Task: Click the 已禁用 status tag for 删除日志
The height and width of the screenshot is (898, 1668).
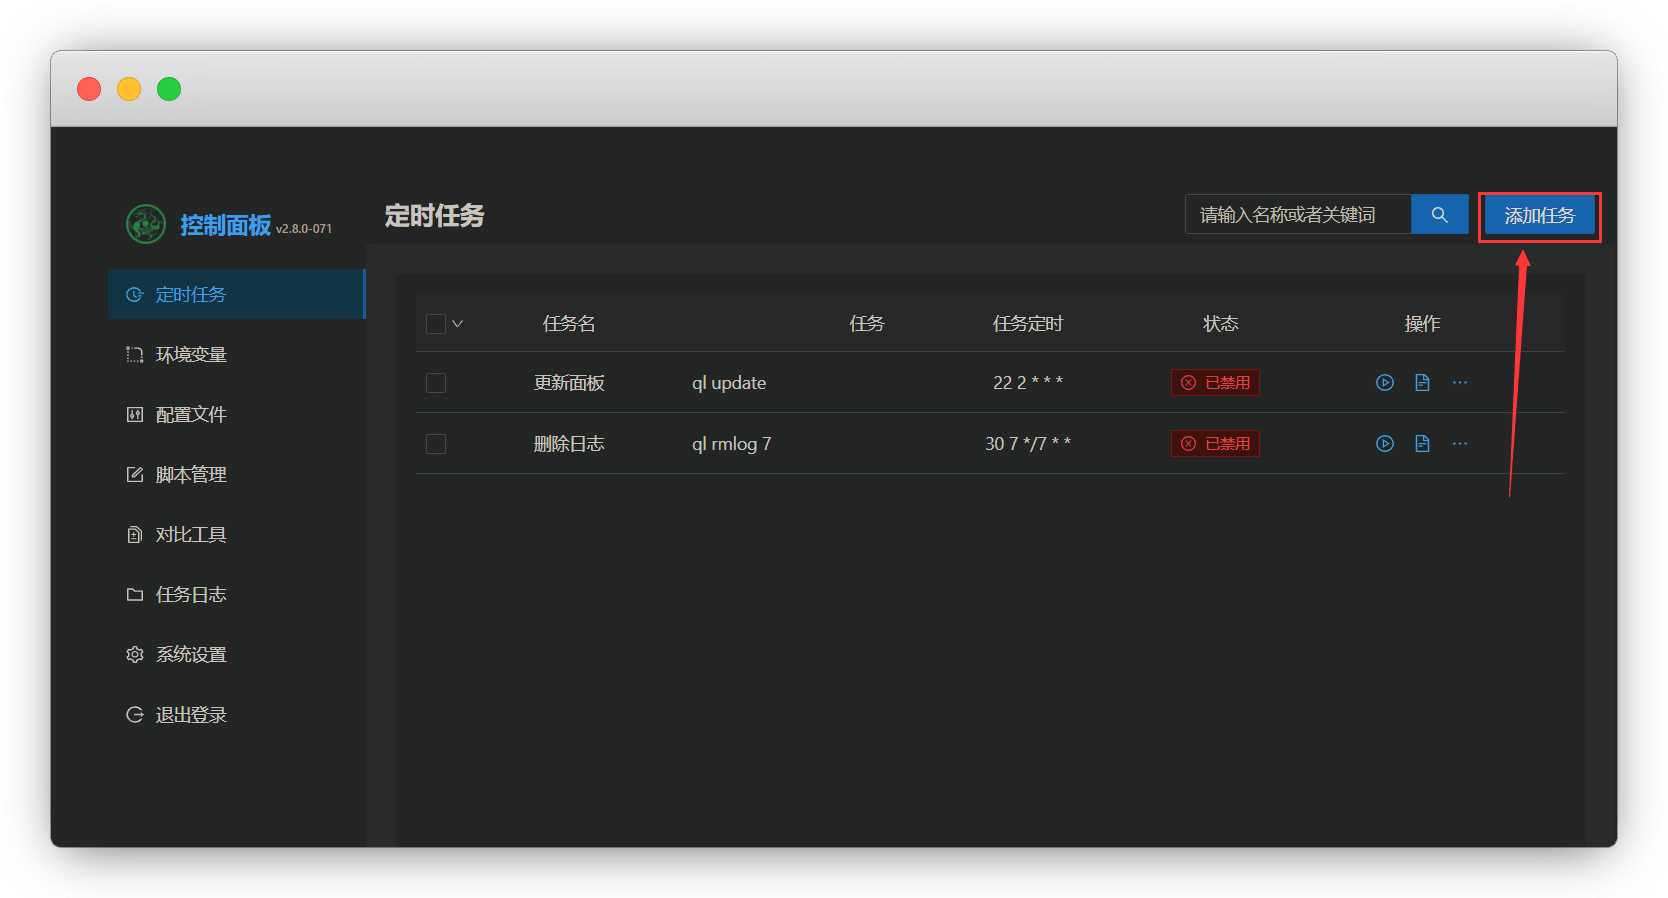Action: pos(1215,444)
